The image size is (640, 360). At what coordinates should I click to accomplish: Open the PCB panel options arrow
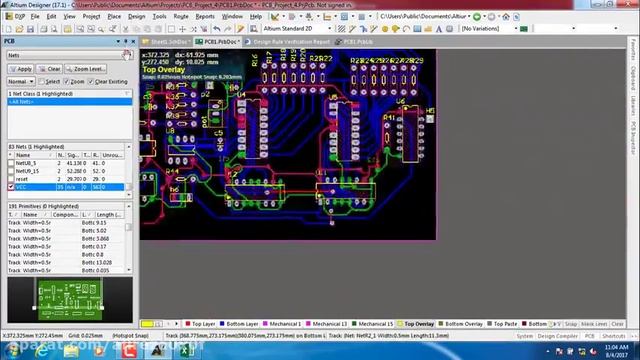pos(118,41)
